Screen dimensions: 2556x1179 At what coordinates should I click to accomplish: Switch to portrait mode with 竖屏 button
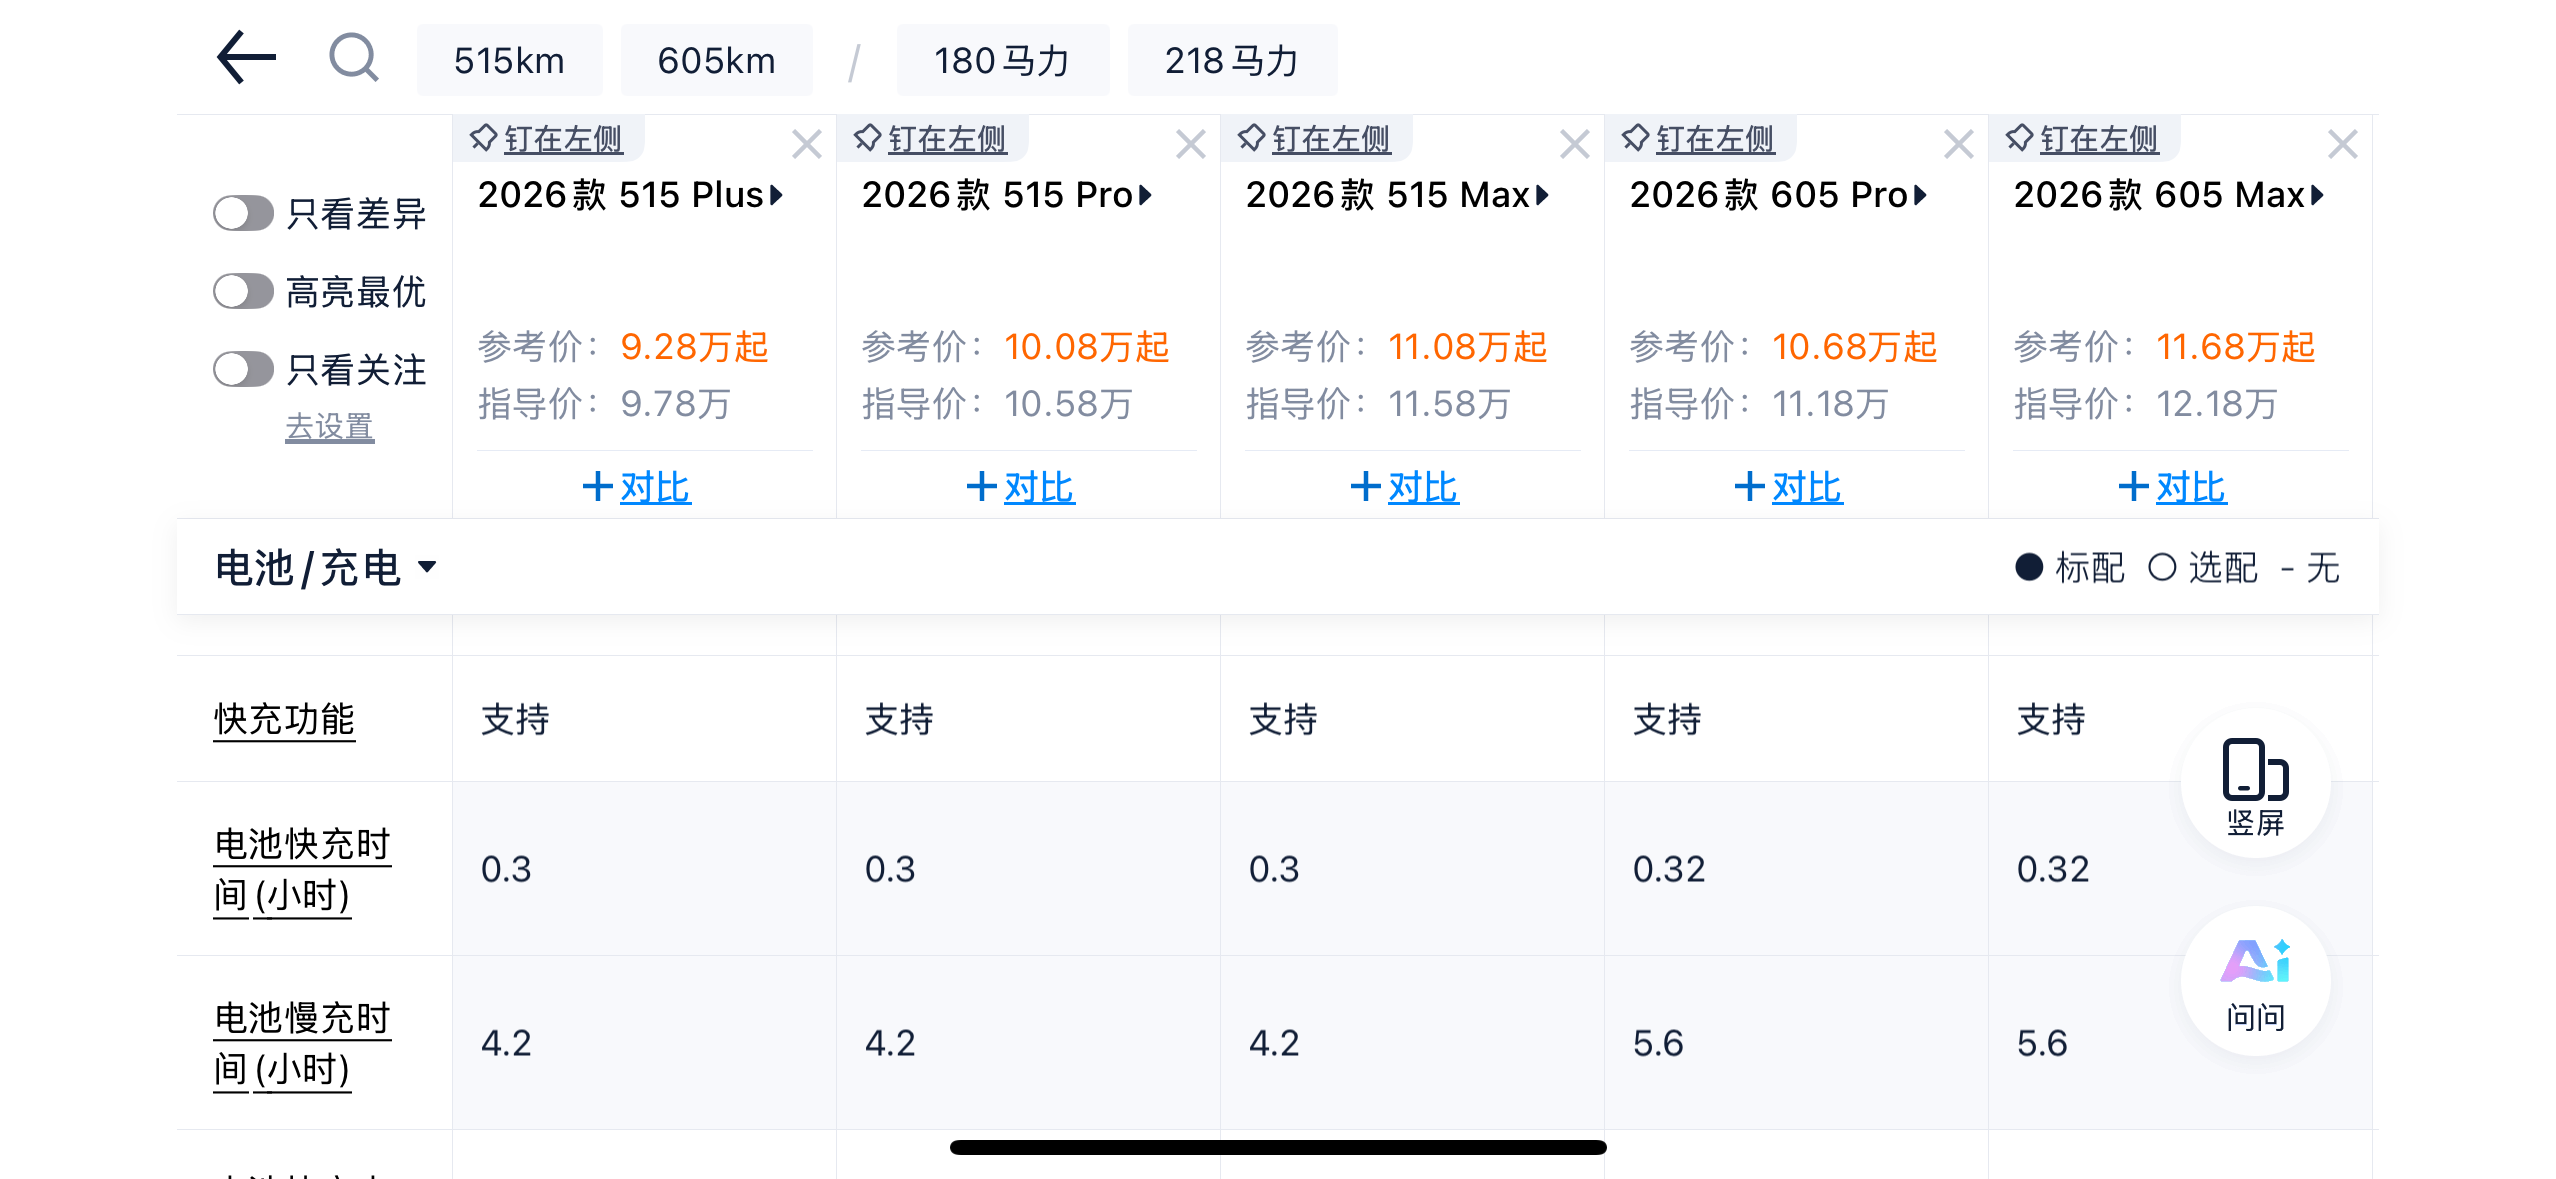coord(2255,784)
